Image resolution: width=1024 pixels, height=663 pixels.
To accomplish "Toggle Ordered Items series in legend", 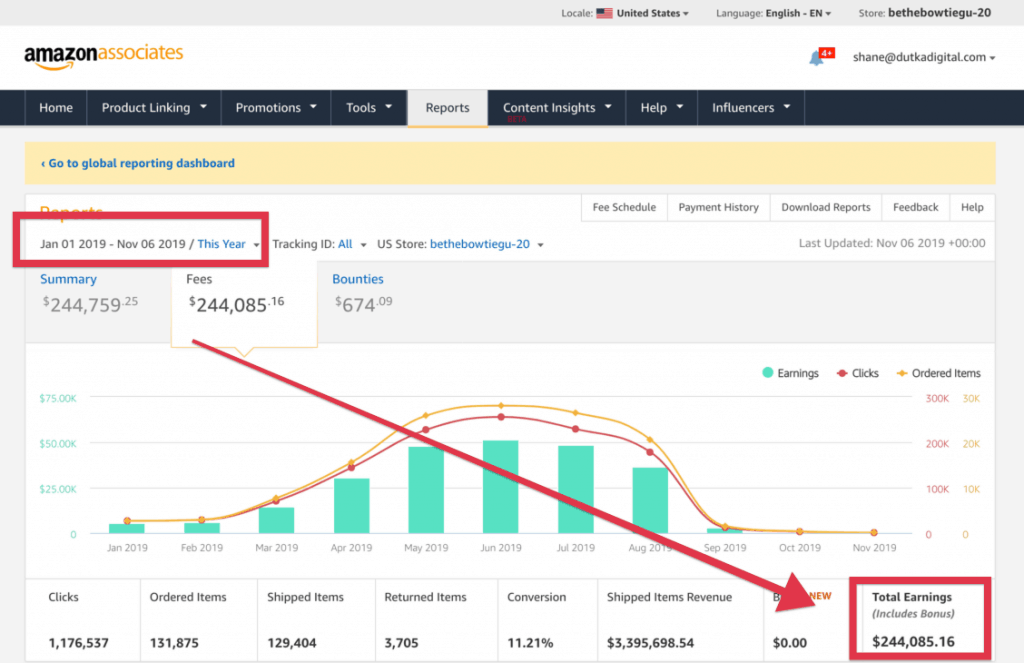I will pos(938,373).
